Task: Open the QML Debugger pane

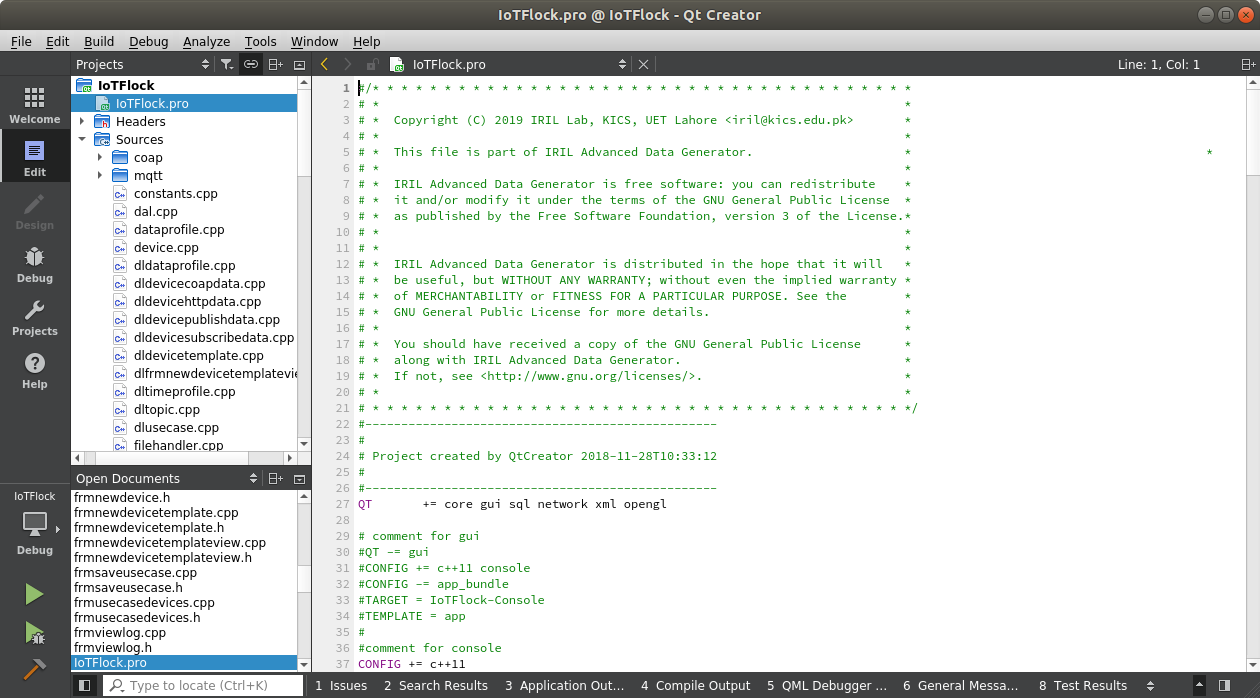Action: (827, 685)
